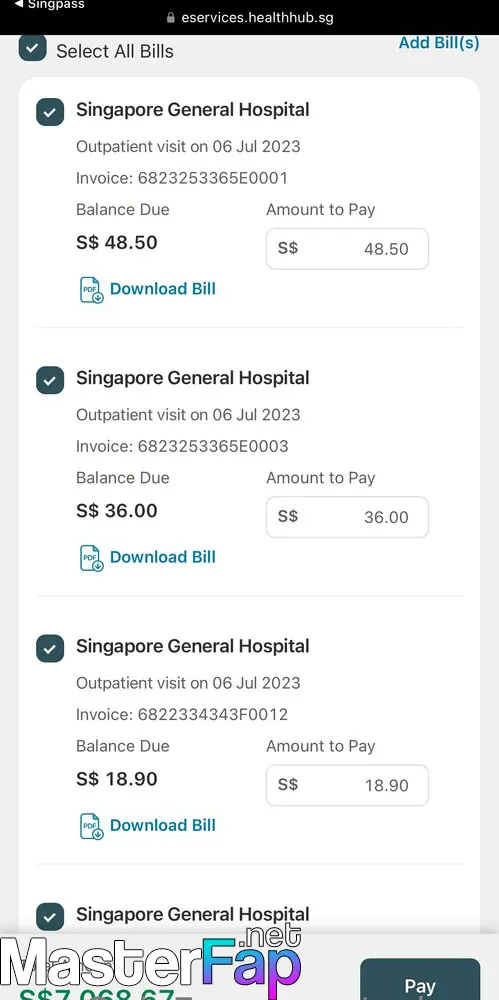This screenshot has width=499, height=1000.
Task: Edit Amount to Pay field showing 18.90
Action: tap(347, 785)
